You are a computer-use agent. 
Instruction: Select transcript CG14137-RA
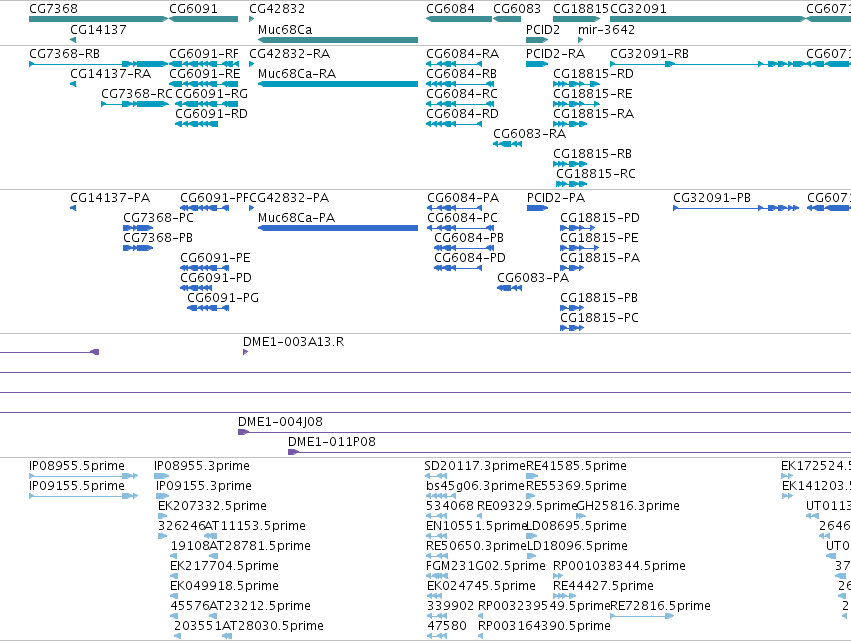point(111,74)
